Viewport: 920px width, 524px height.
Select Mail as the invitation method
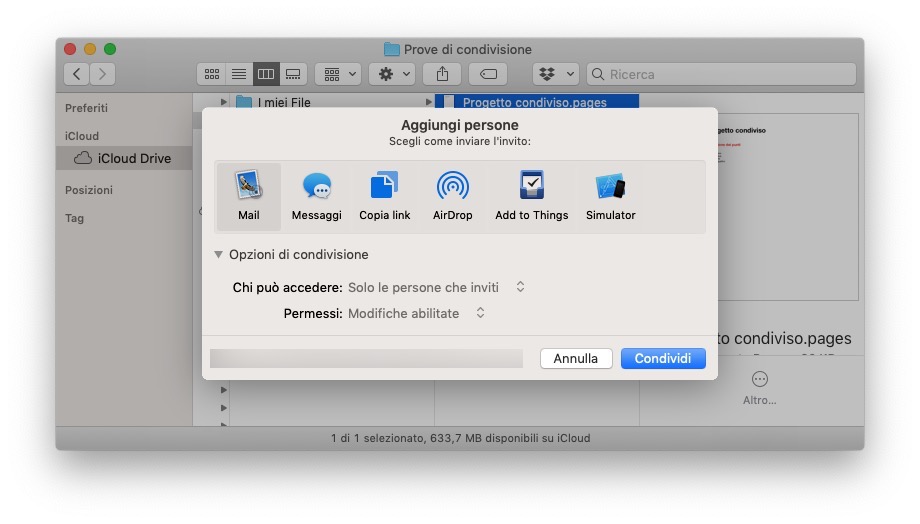pos(248,197)
